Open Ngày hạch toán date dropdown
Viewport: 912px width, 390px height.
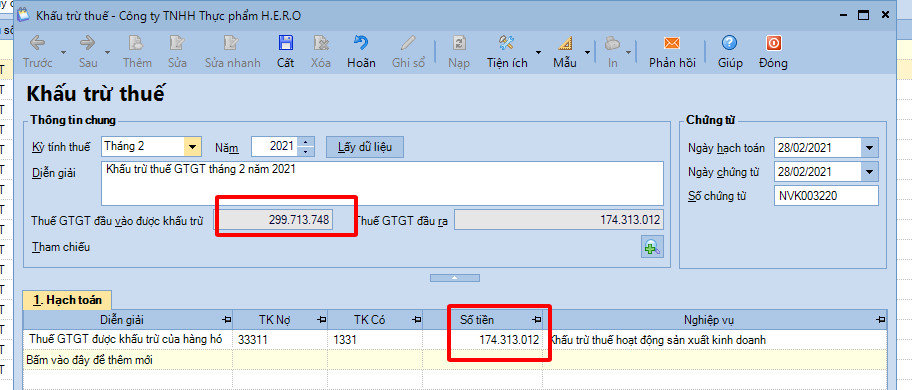click(x=870, y=148)
